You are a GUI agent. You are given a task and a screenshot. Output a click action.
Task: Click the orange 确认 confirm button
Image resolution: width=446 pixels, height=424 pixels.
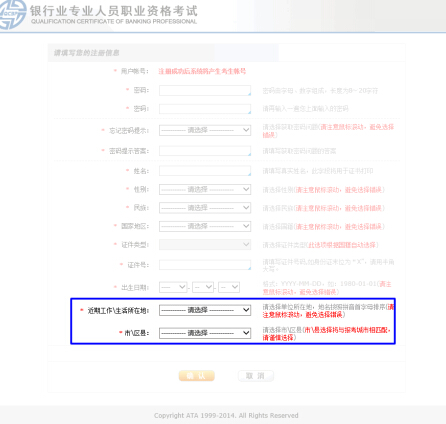tap(197, 376)
